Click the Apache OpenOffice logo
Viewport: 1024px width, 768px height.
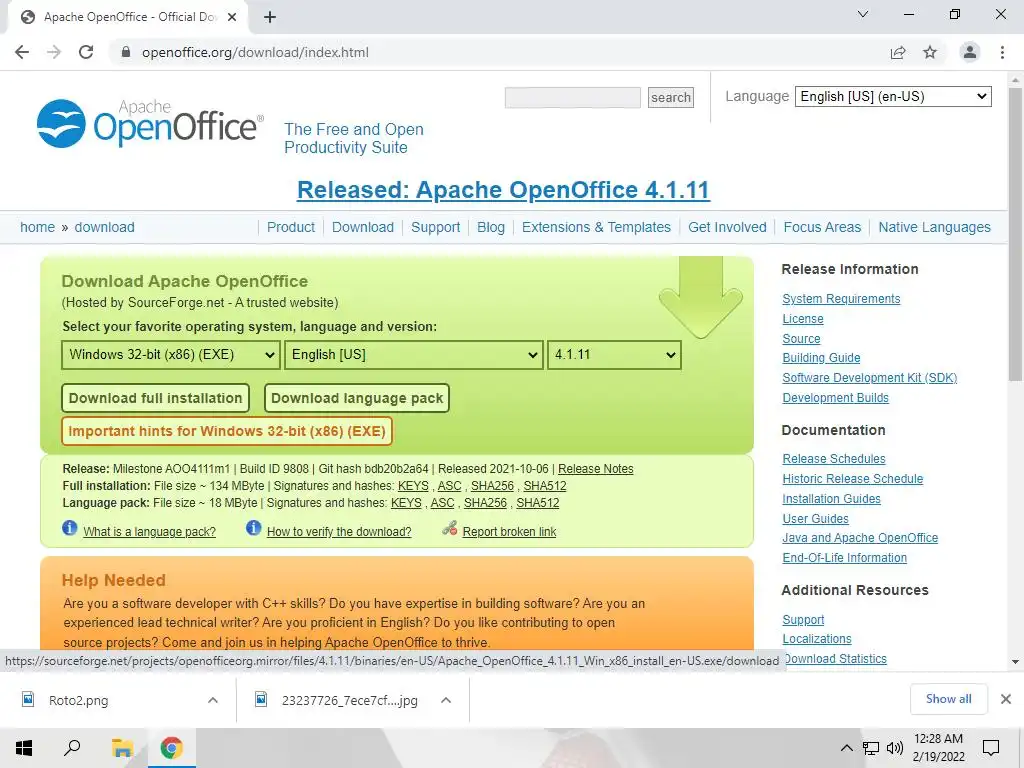coord(150,123)
